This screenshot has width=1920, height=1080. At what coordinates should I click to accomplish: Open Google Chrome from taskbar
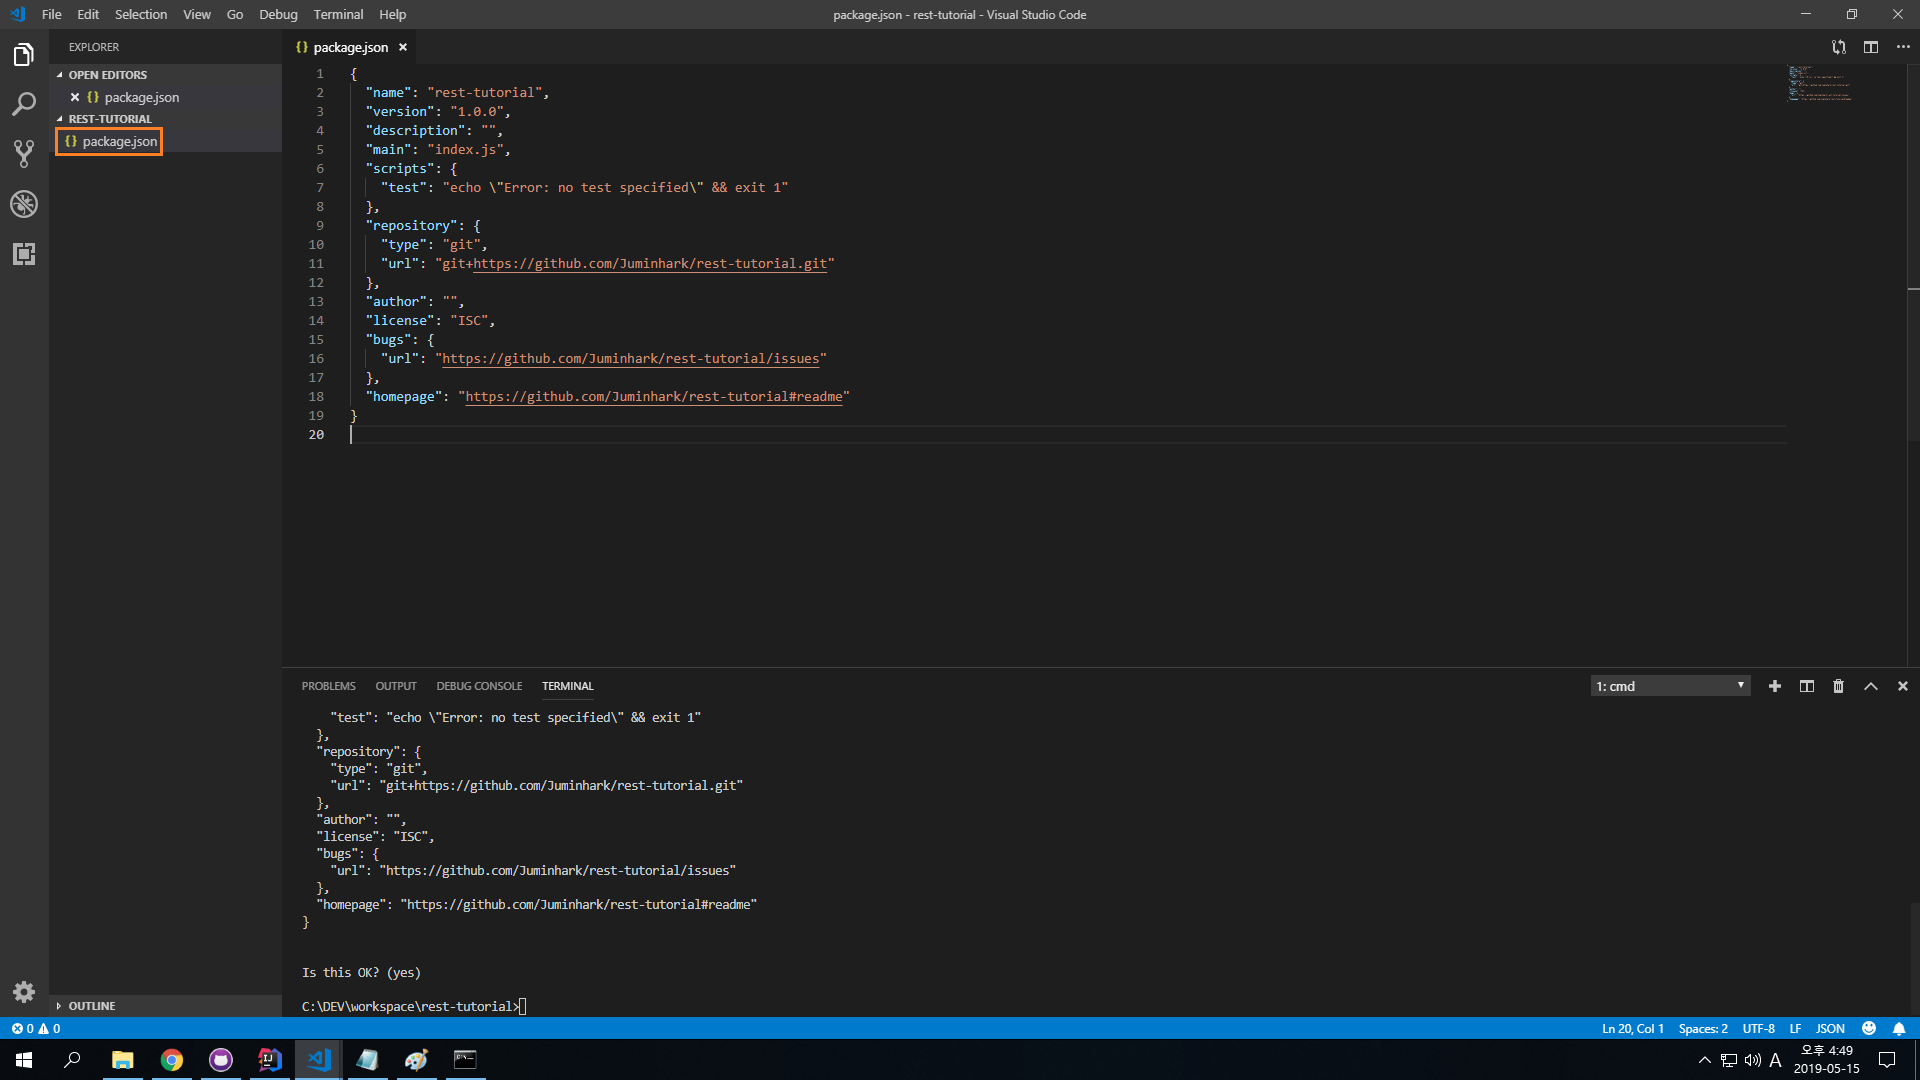[x=172, y=1060]
